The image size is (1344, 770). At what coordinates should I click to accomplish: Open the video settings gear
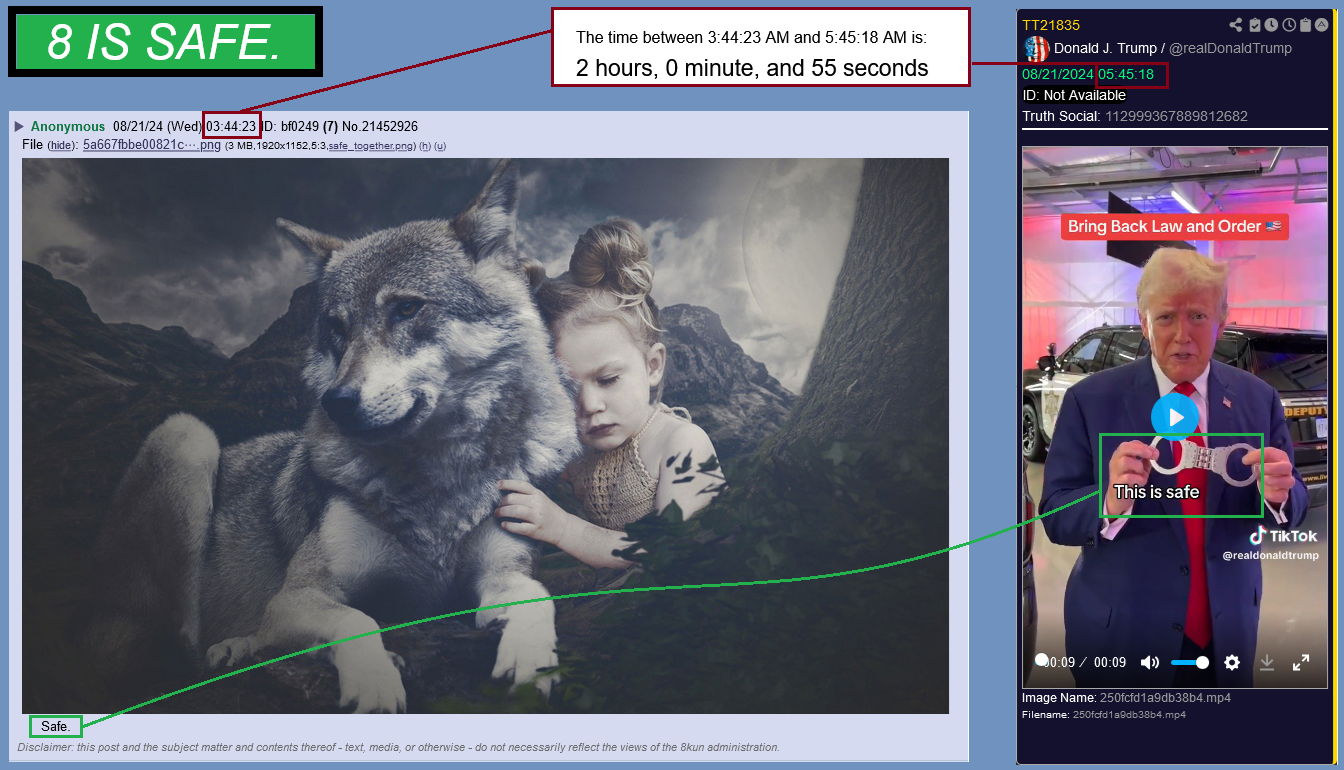1232,662
